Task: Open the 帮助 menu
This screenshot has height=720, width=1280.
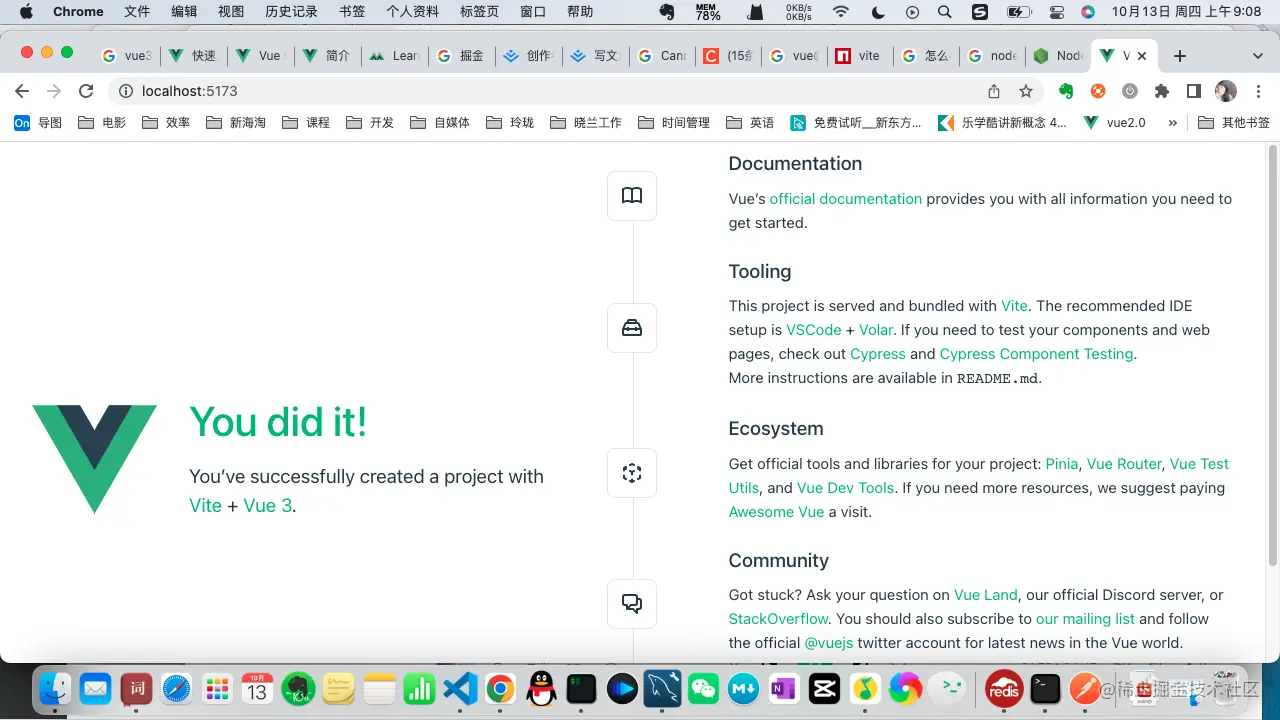Action: pos(580,12)
